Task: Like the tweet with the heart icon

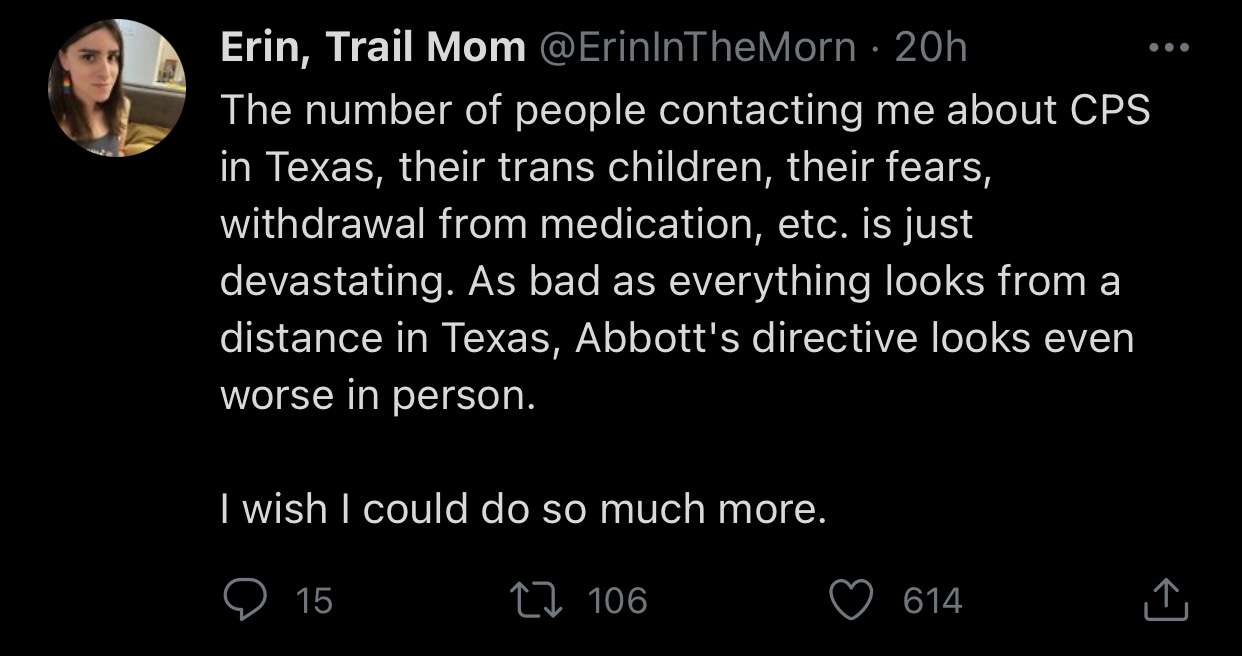Action: (x=852, y=600)
